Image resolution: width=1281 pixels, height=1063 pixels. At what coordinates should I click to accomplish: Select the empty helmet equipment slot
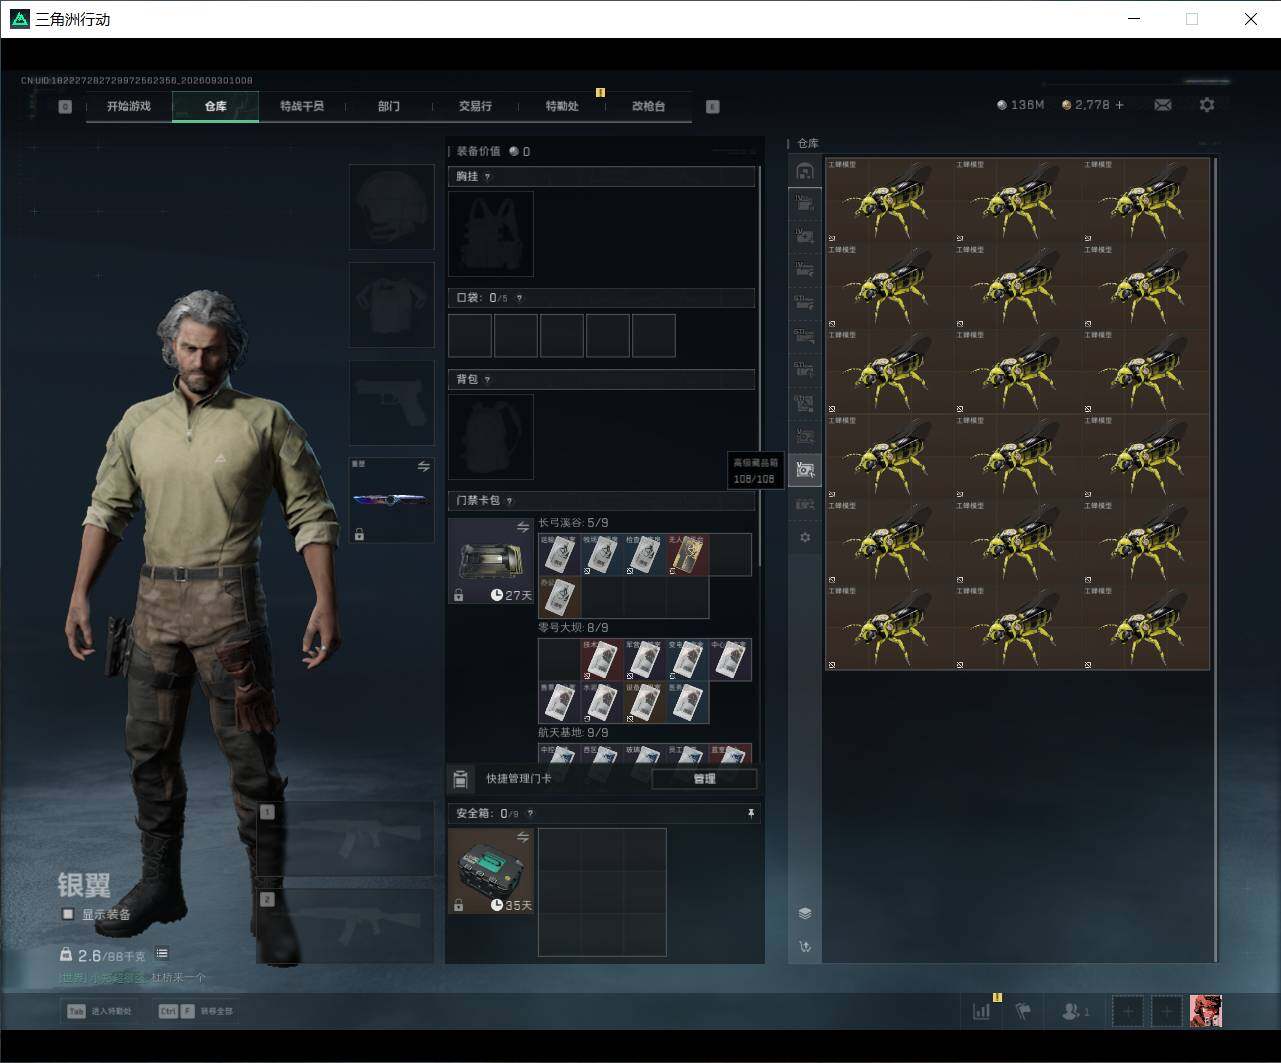tap(391, 207)
